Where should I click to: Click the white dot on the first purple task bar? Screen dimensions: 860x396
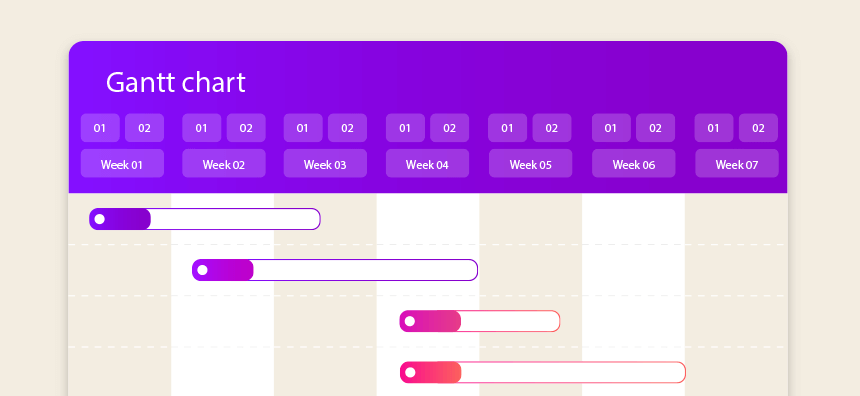(99, 219)
